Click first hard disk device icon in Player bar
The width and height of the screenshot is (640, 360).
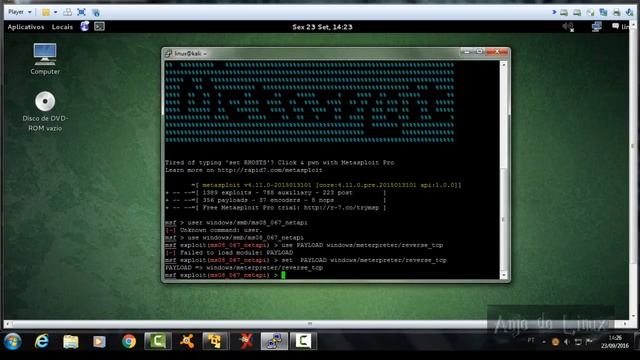point(564,13)
